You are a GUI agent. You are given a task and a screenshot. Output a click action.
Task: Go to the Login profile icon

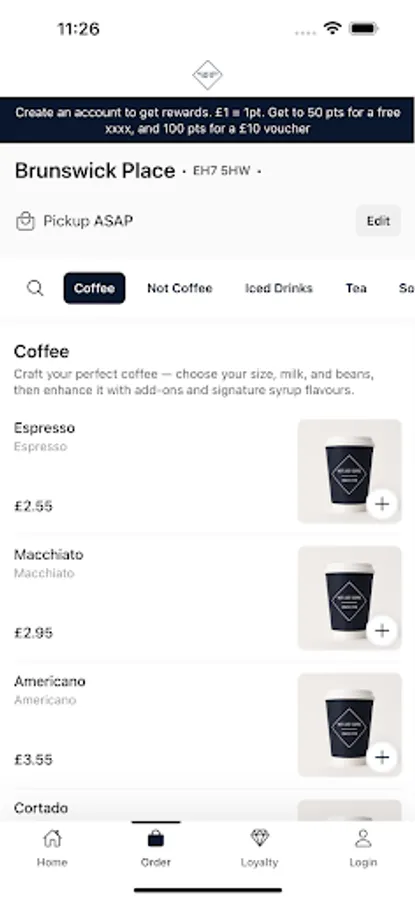click(x=363, y=839)
